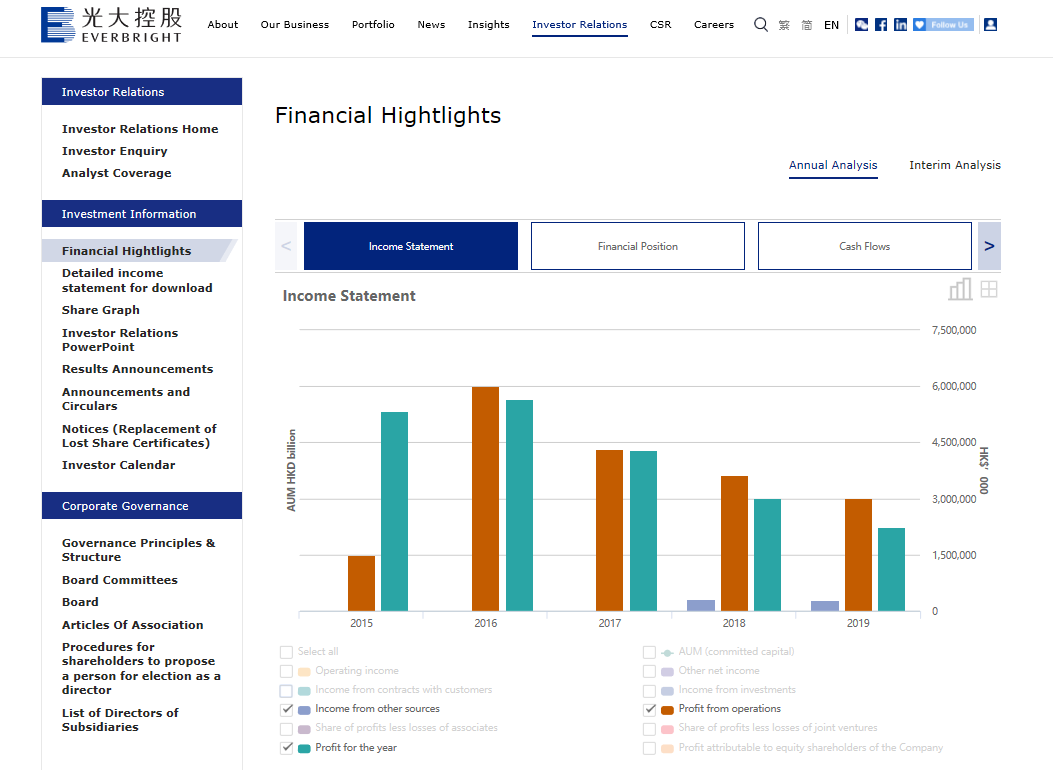Enable the Select all checkbox
The width and height of the screenshot is (1053, 770).
(287, 651)
